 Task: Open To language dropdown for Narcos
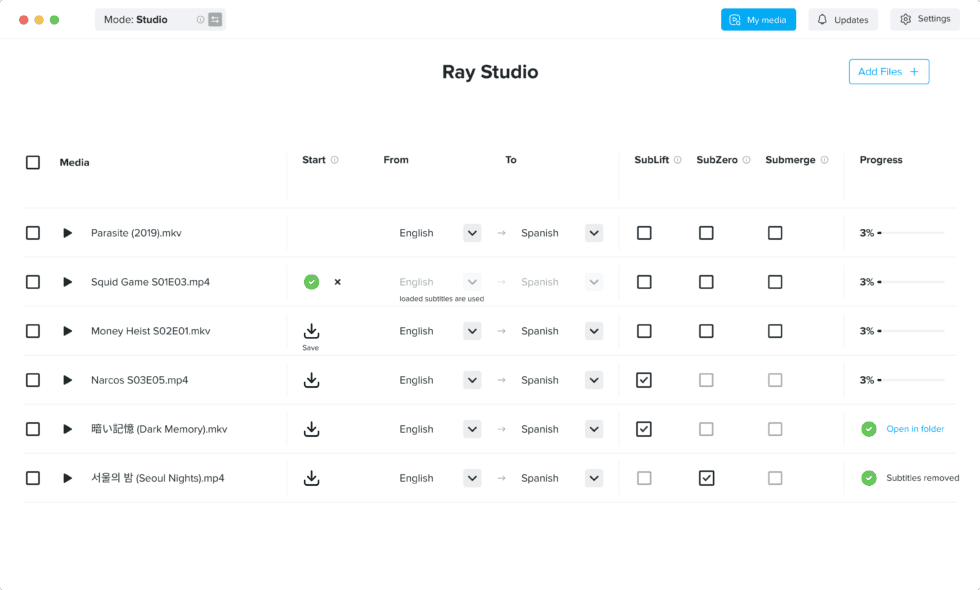pyautogui.click(x=594, y=380)
